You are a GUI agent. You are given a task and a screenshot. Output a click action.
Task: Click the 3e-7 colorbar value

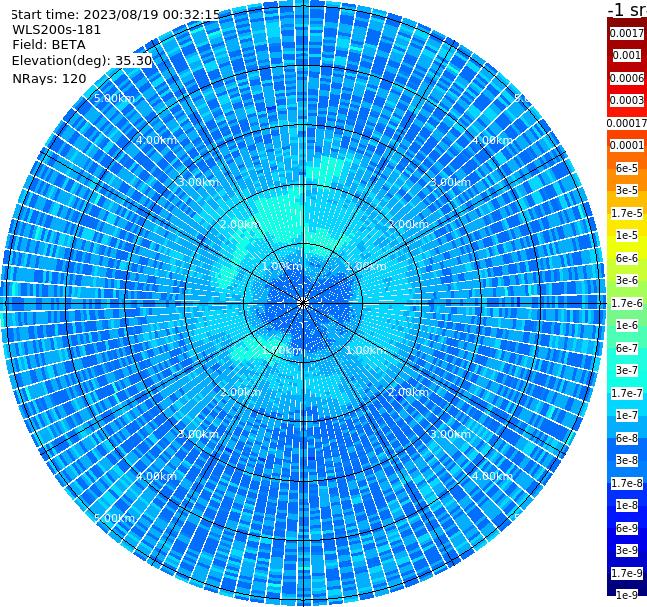tap(627, 370)
